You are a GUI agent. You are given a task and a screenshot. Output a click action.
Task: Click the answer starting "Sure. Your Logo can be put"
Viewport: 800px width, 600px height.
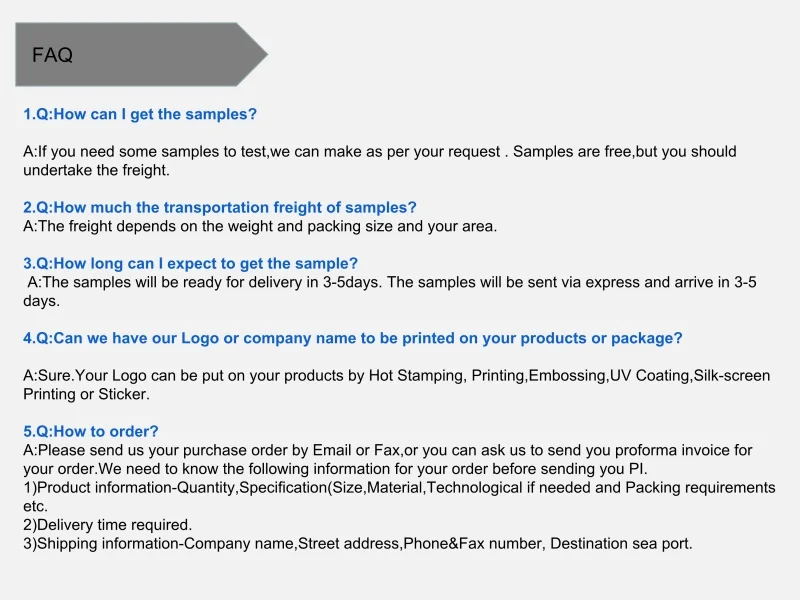click(396, 376)
